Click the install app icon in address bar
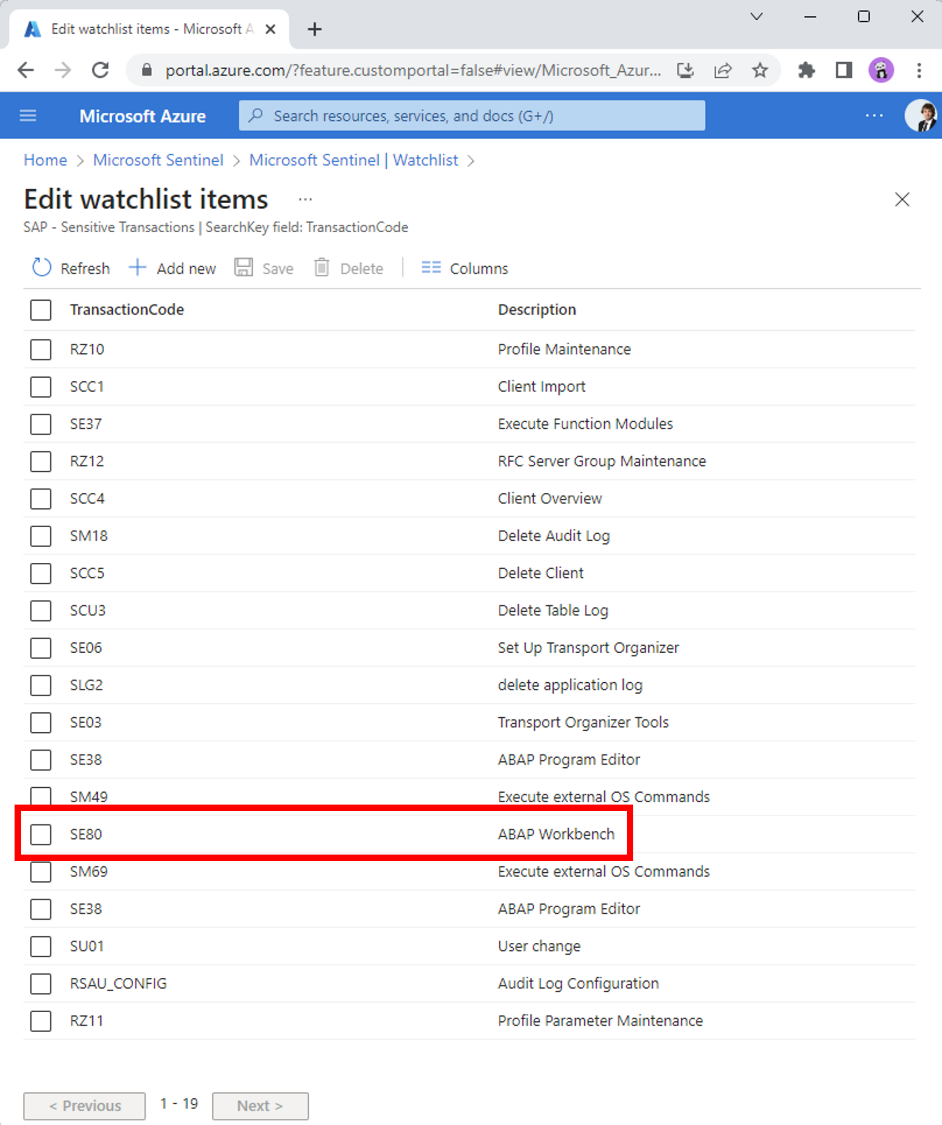Viewport: 942px width, 1125px height. click(x=685, y=70)
